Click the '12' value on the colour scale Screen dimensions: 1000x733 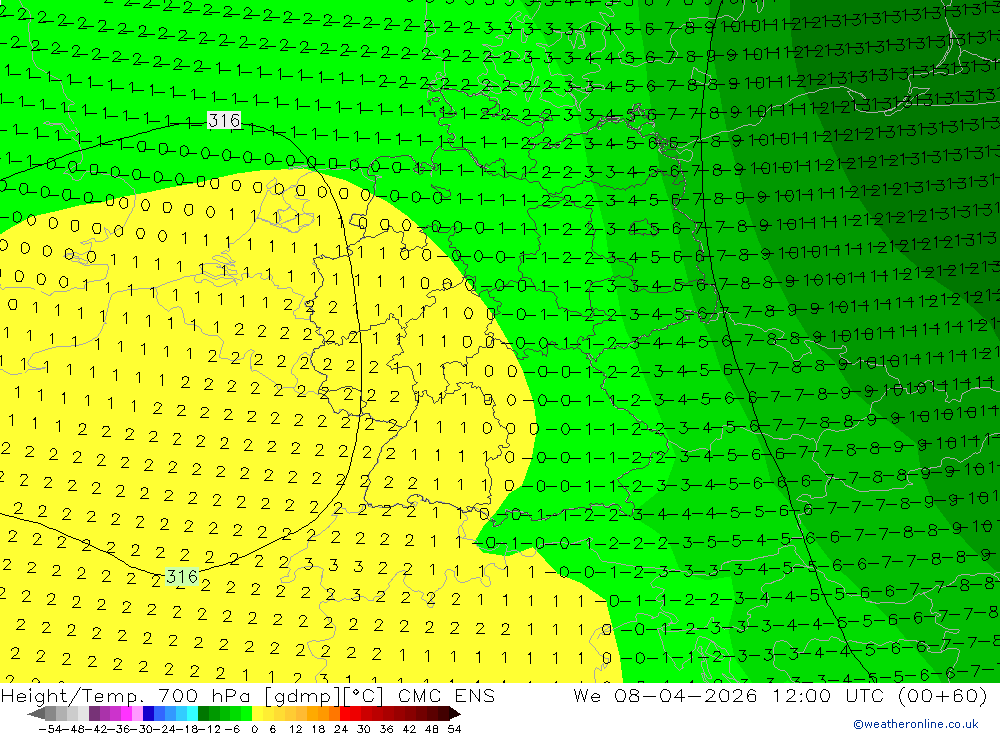point(295,729)
